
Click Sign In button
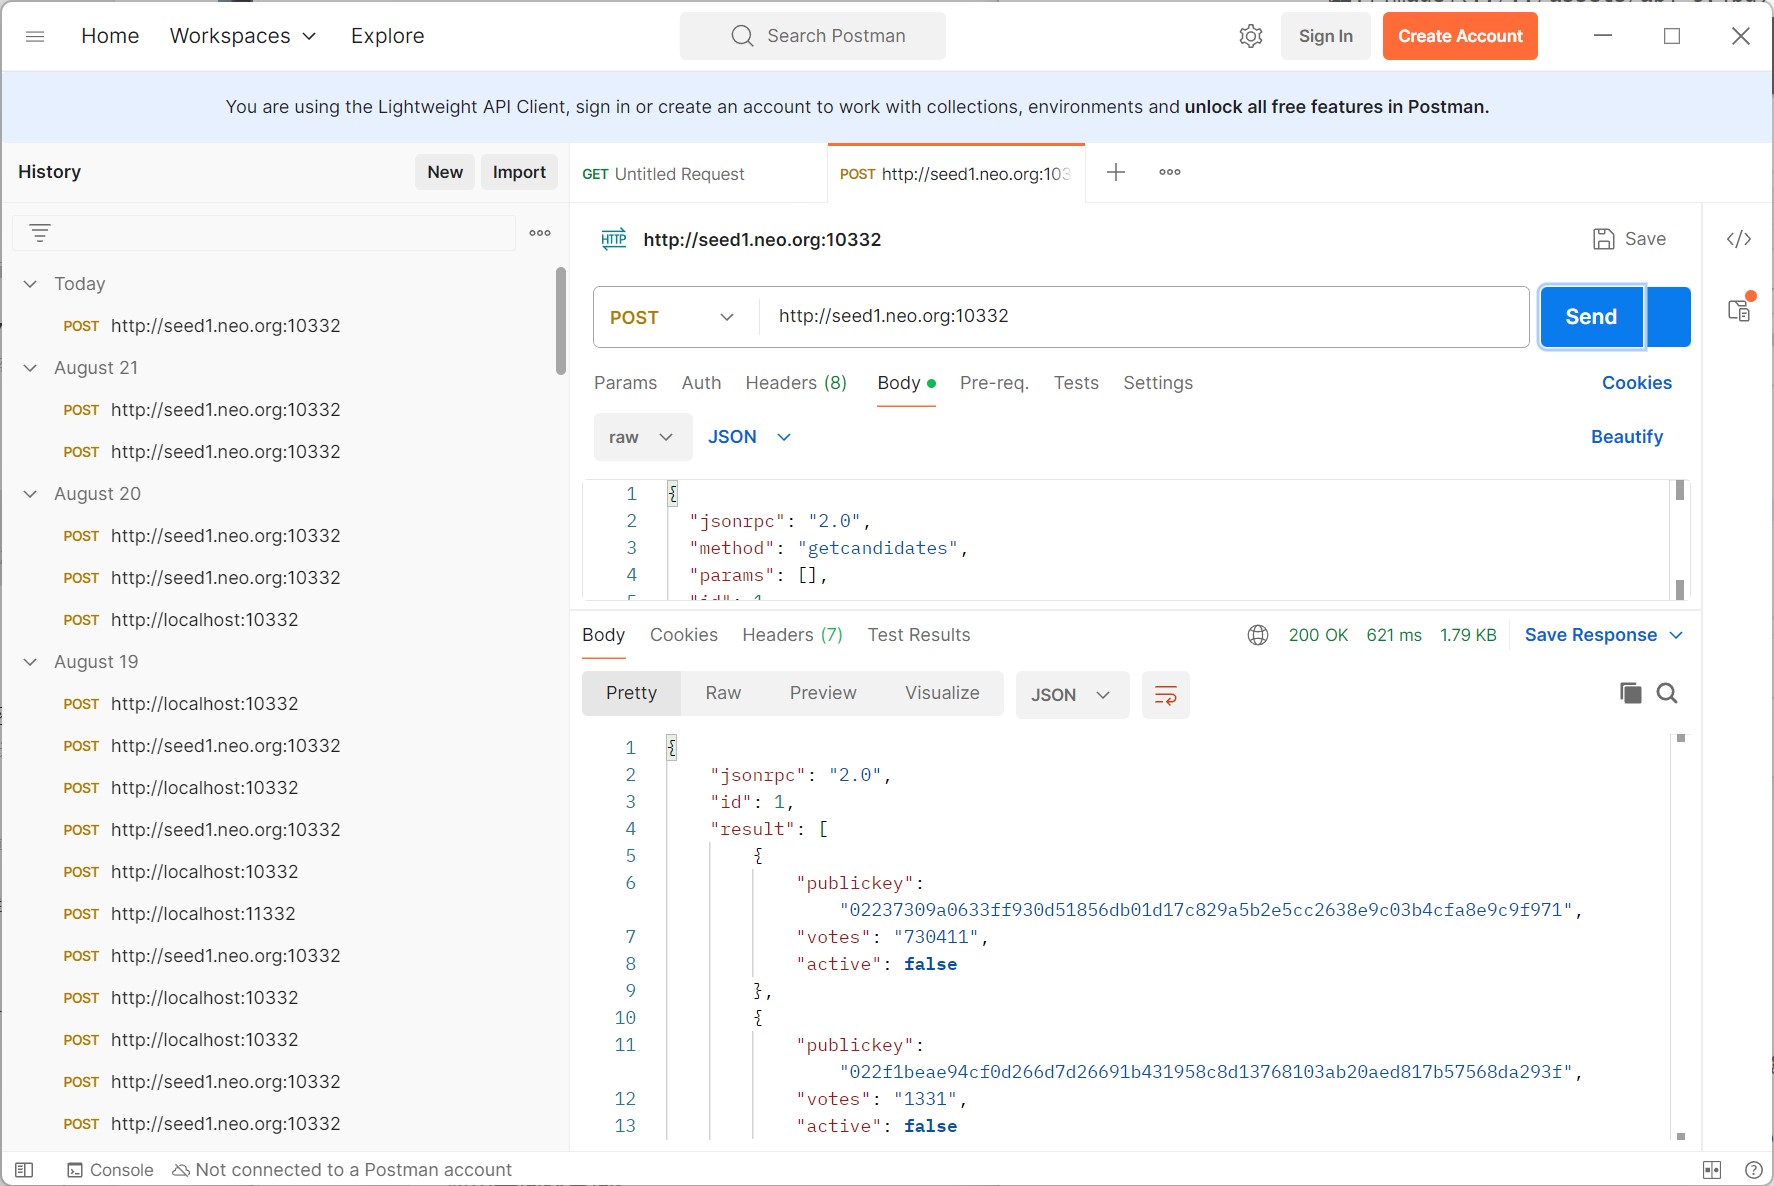[1325, 36]
